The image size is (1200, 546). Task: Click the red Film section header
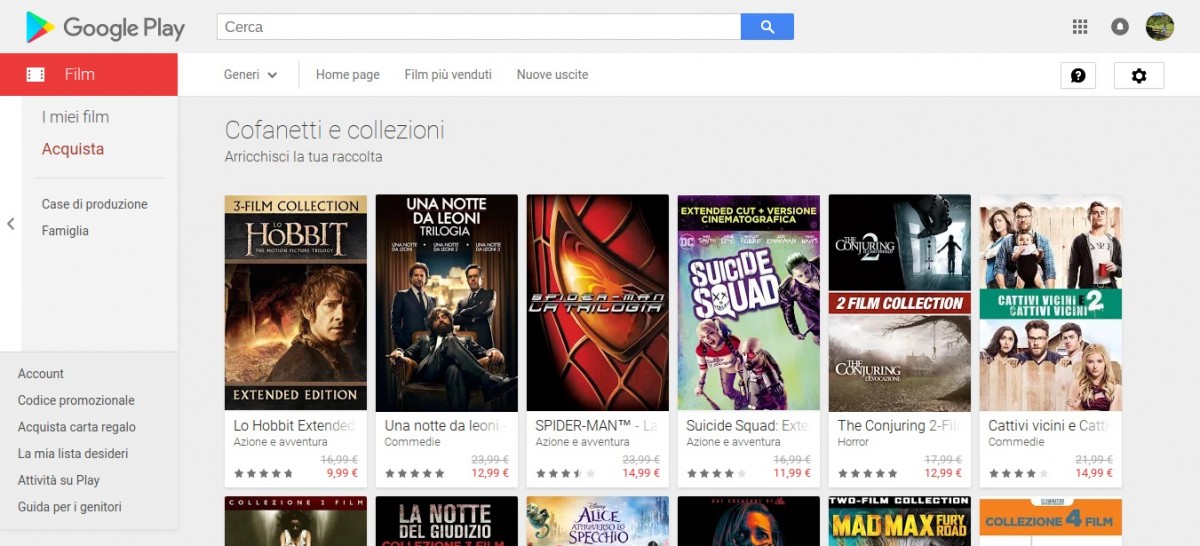click(x=89, y=74)
